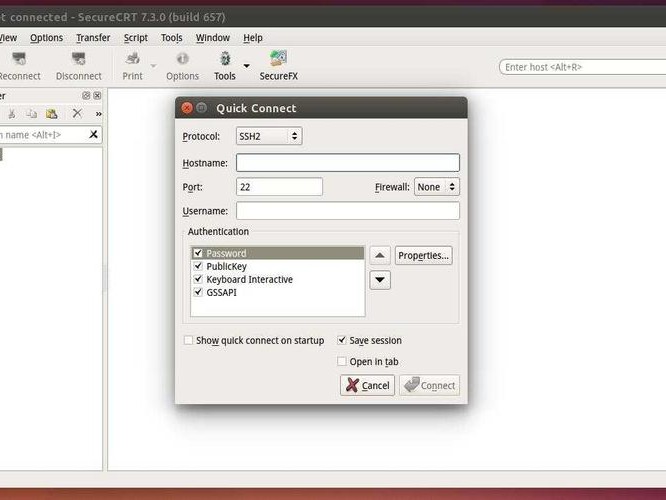Toggle the Keyboard Interactive checkbox
This screenshot has width=666, height=500.
click(x=198, y=279)
